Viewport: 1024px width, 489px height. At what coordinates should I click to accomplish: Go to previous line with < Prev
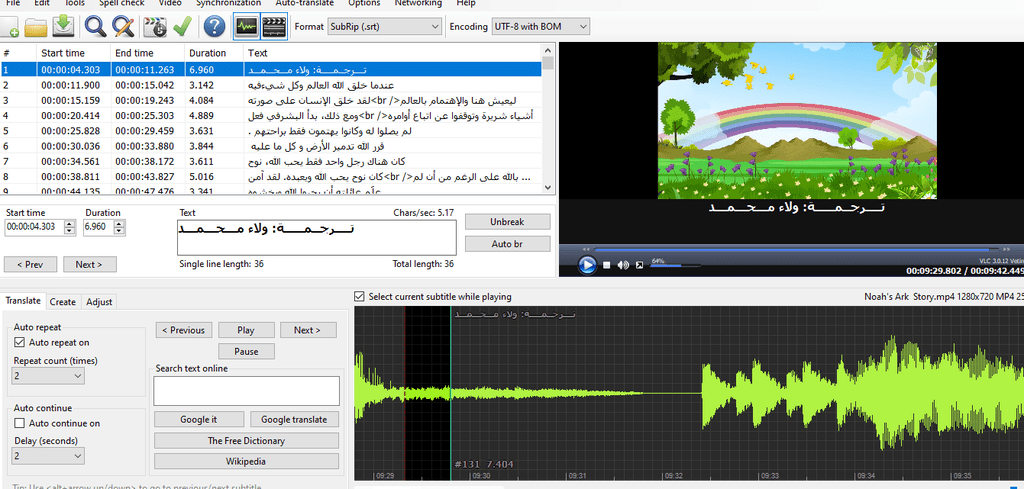click(x=30, y=264)
